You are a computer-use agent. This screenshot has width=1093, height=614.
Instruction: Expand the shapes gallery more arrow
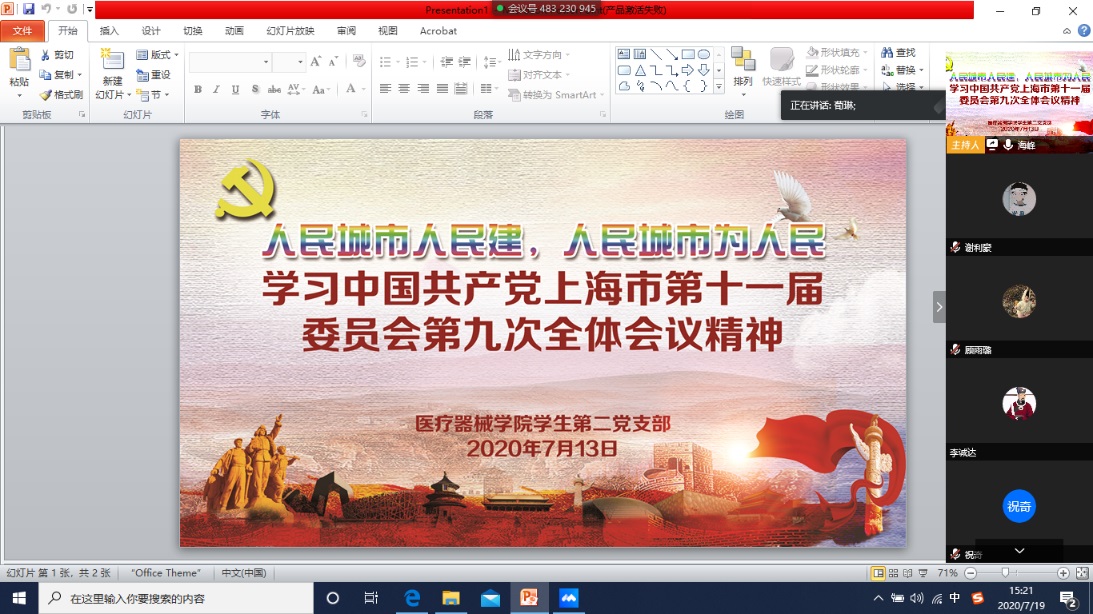718,86
